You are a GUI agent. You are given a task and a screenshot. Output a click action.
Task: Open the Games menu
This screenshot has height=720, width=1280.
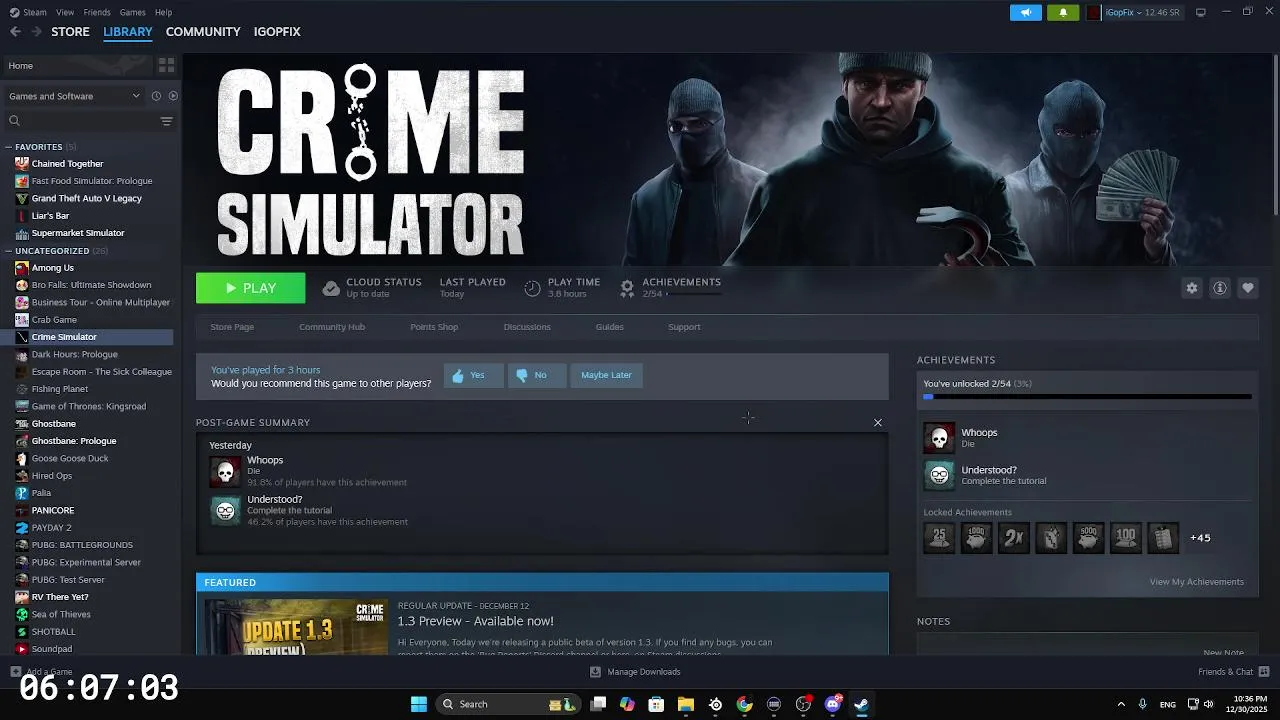point(132,12)
